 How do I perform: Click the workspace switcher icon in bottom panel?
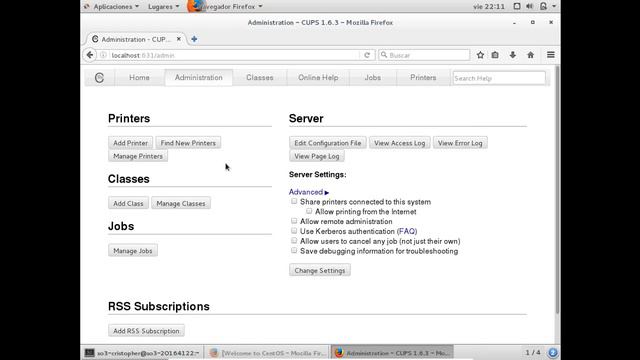553,352
